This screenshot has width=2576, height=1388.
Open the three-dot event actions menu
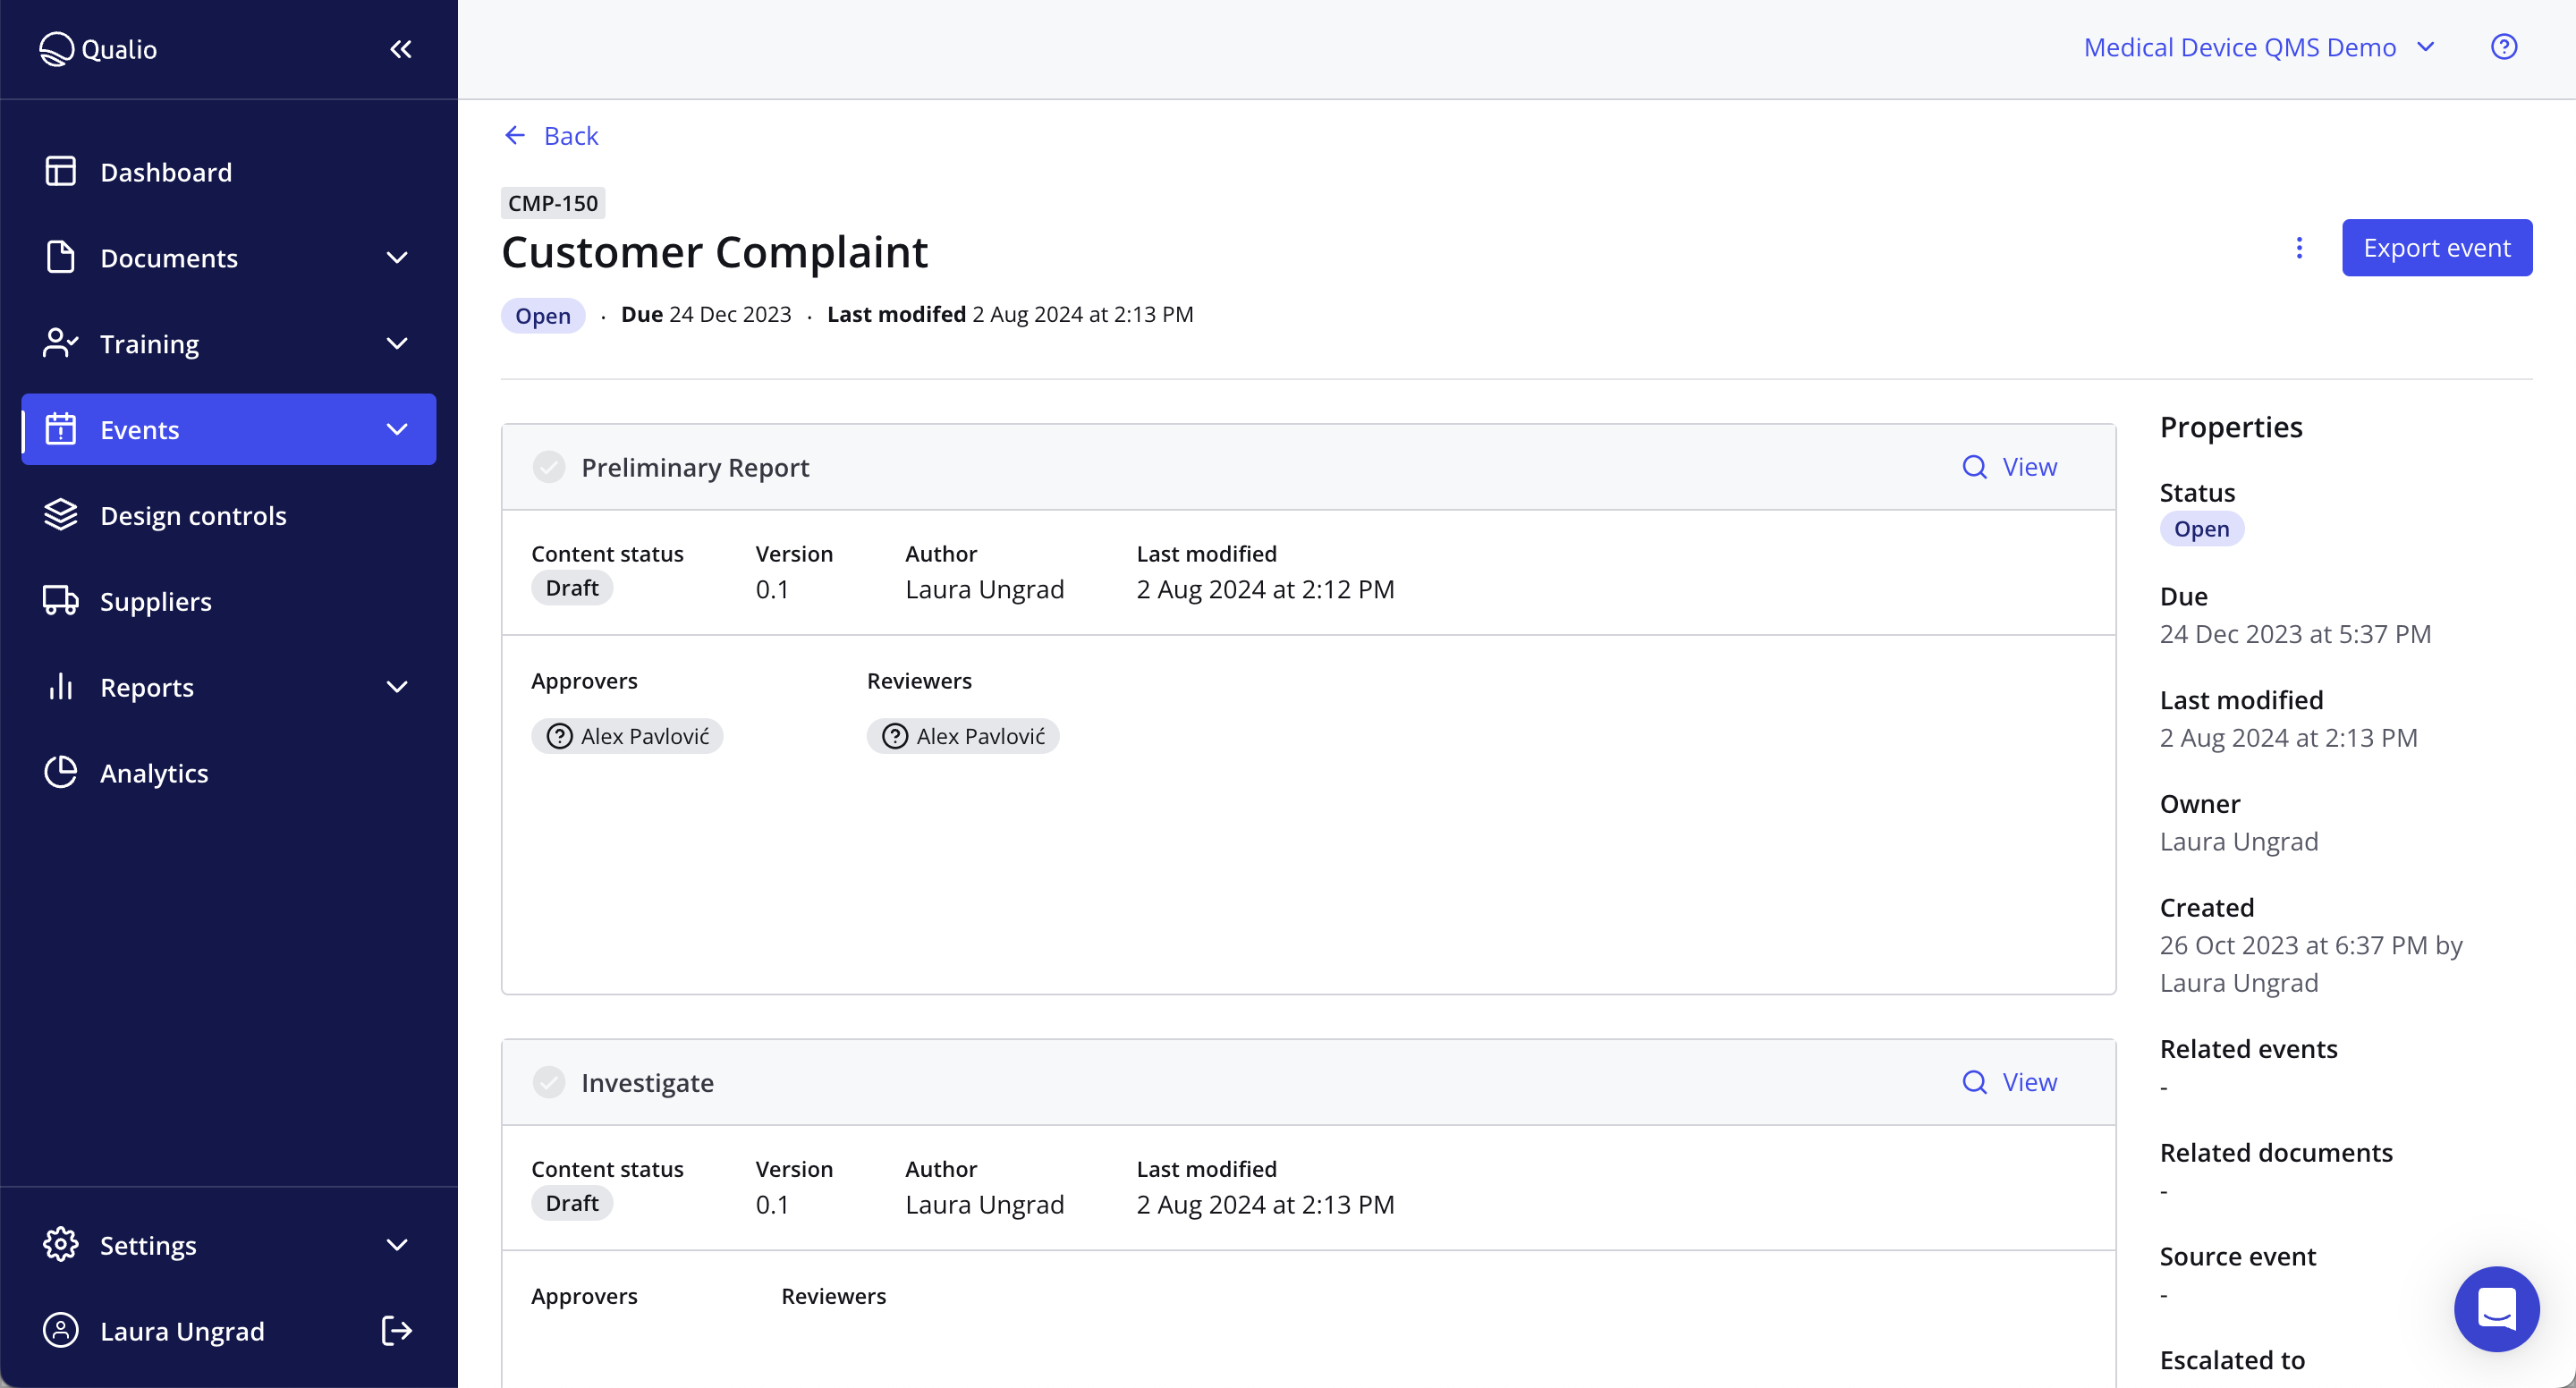click(2299, 247)
